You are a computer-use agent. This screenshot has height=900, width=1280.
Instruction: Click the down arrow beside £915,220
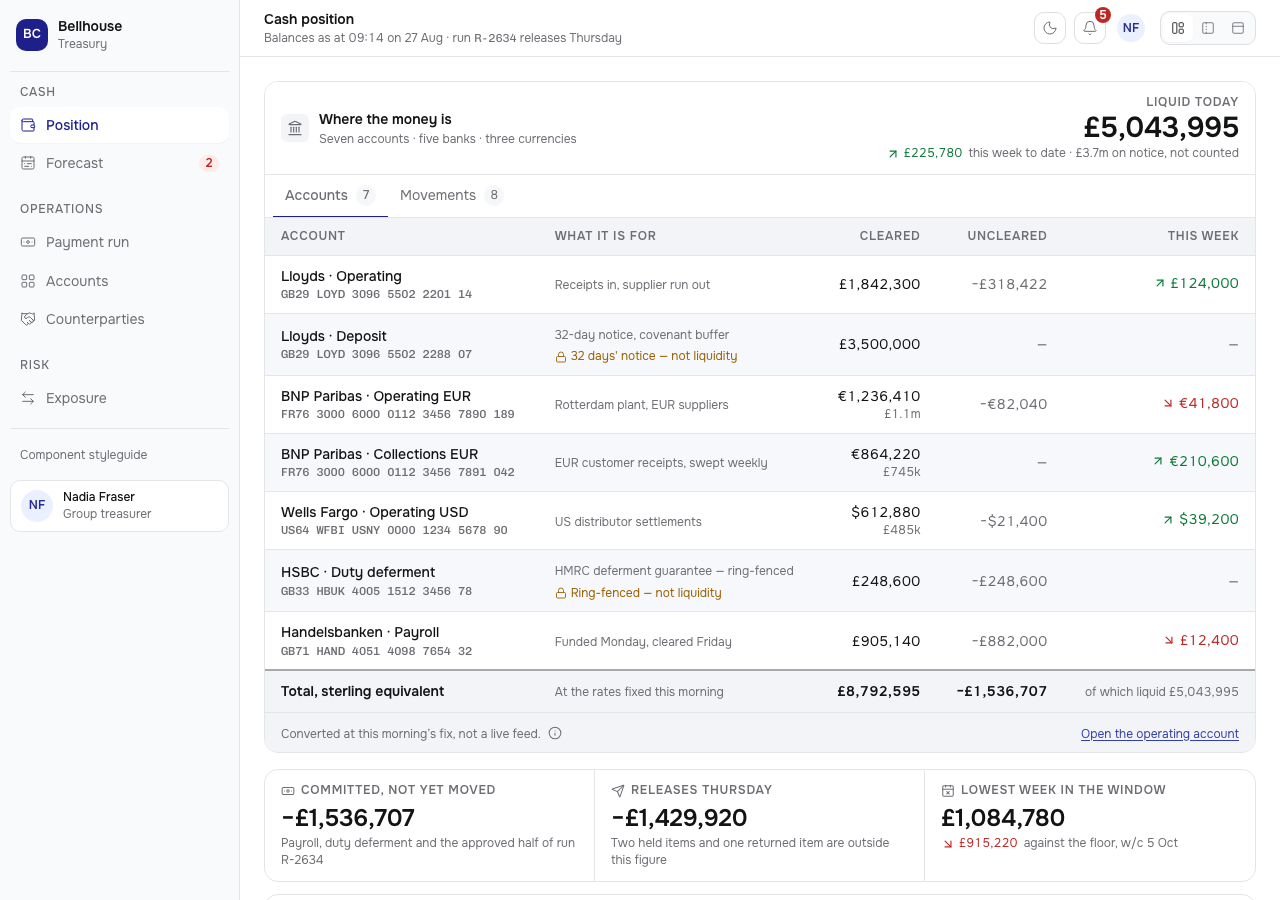(947, 843)
